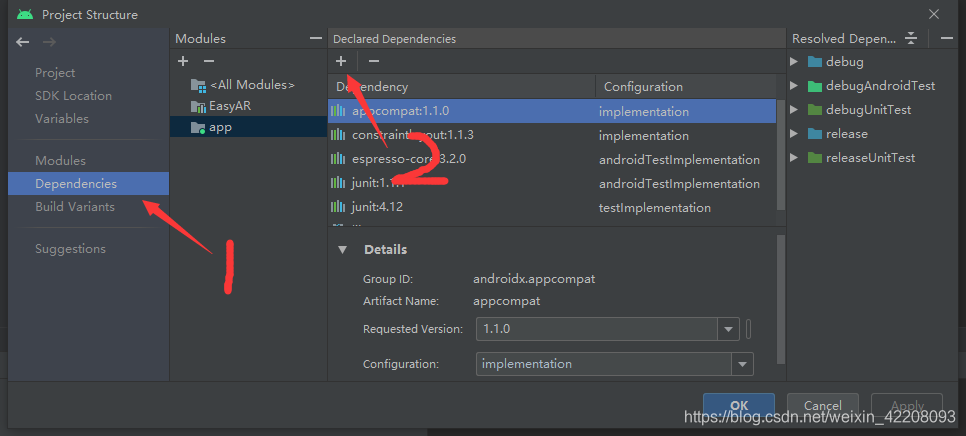Remove the selected declared dependency
The width and height of the screenshot is (966, 436).
pos(373,61)
